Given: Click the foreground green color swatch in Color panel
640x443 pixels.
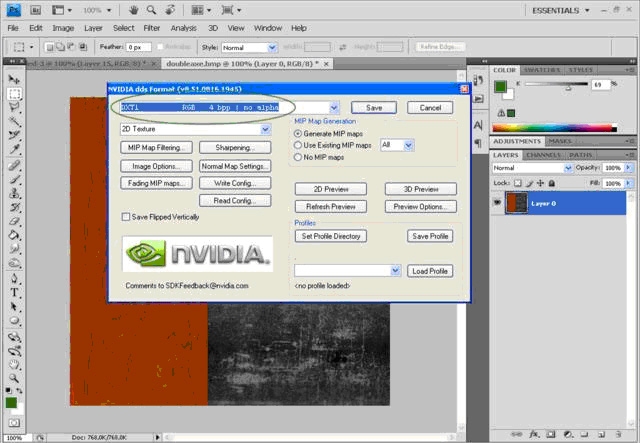Looking at the screenshot, I should pyautogui.click(x=500, y=86).
